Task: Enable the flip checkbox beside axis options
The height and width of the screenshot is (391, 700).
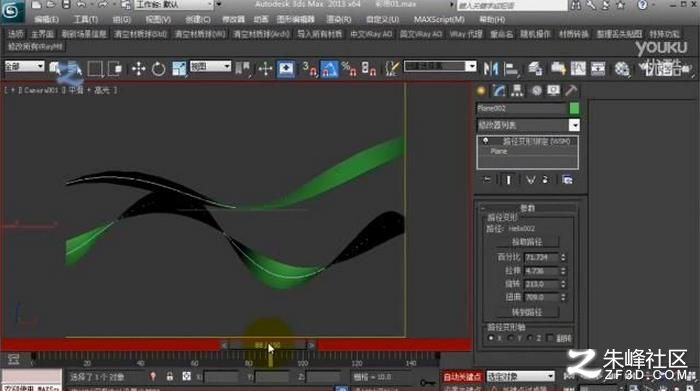Action: pyautogui.click(x=550, y=338)
